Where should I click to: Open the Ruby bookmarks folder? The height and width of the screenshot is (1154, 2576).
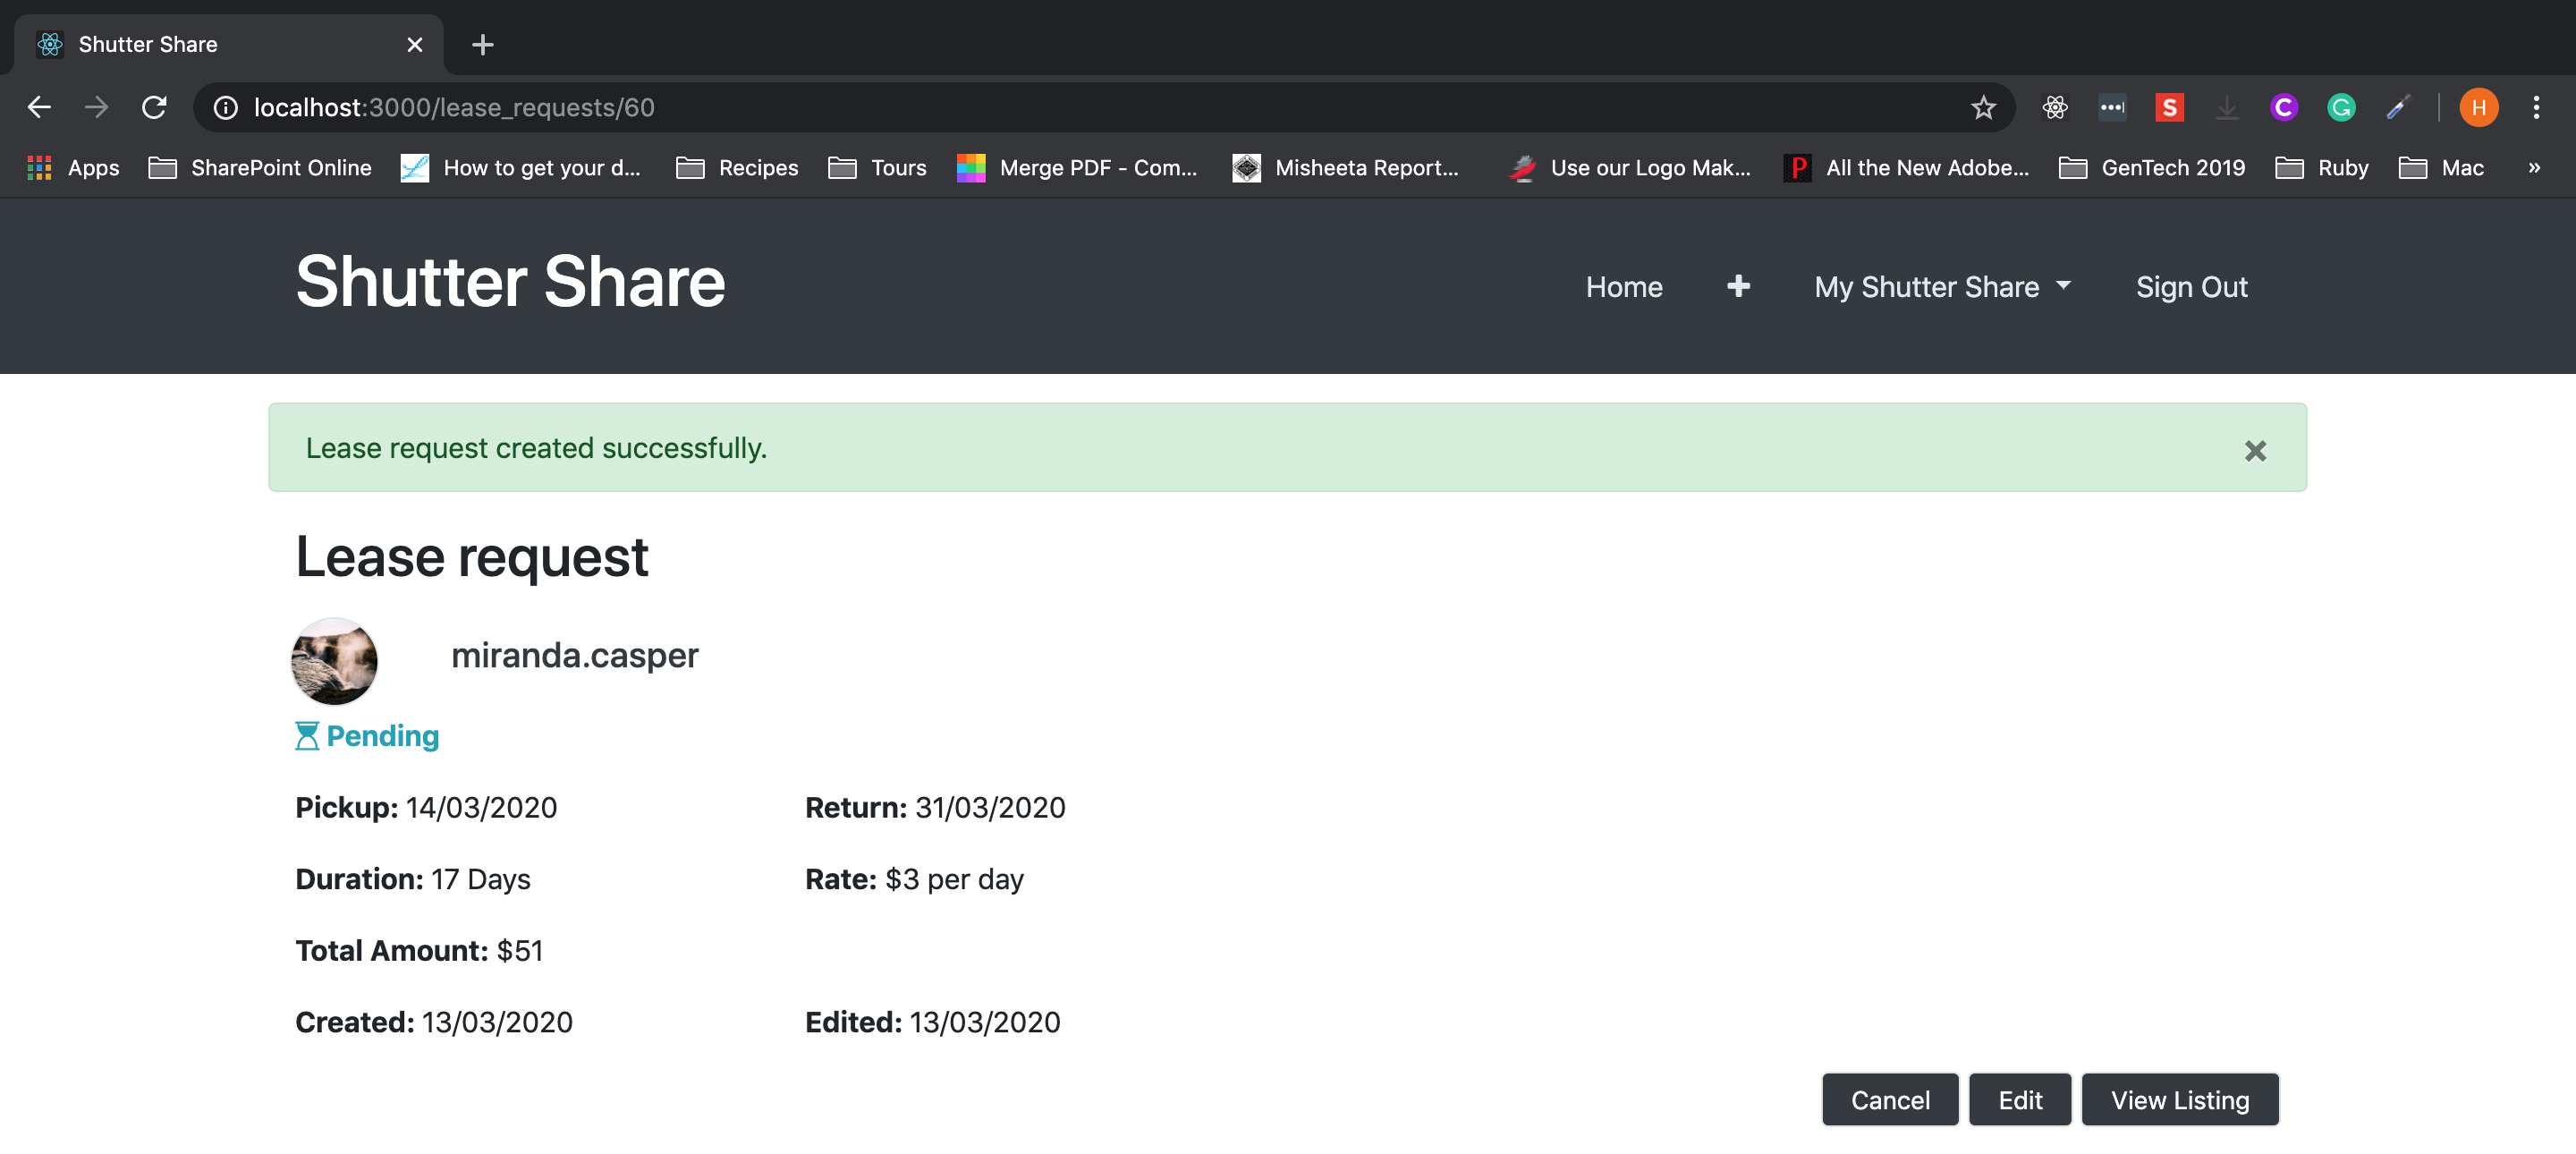pos(2322,168)
